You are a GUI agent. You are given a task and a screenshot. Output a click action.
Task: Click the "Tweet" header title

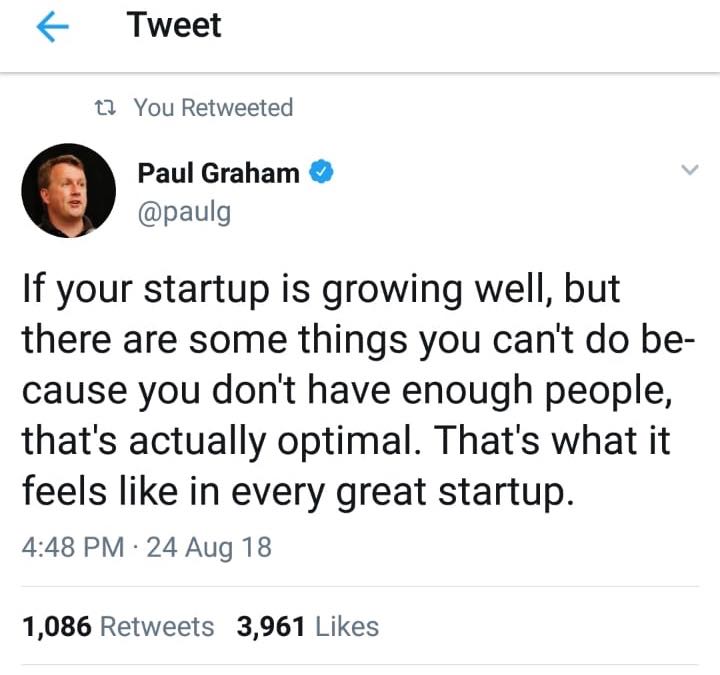tap(174, 26)
